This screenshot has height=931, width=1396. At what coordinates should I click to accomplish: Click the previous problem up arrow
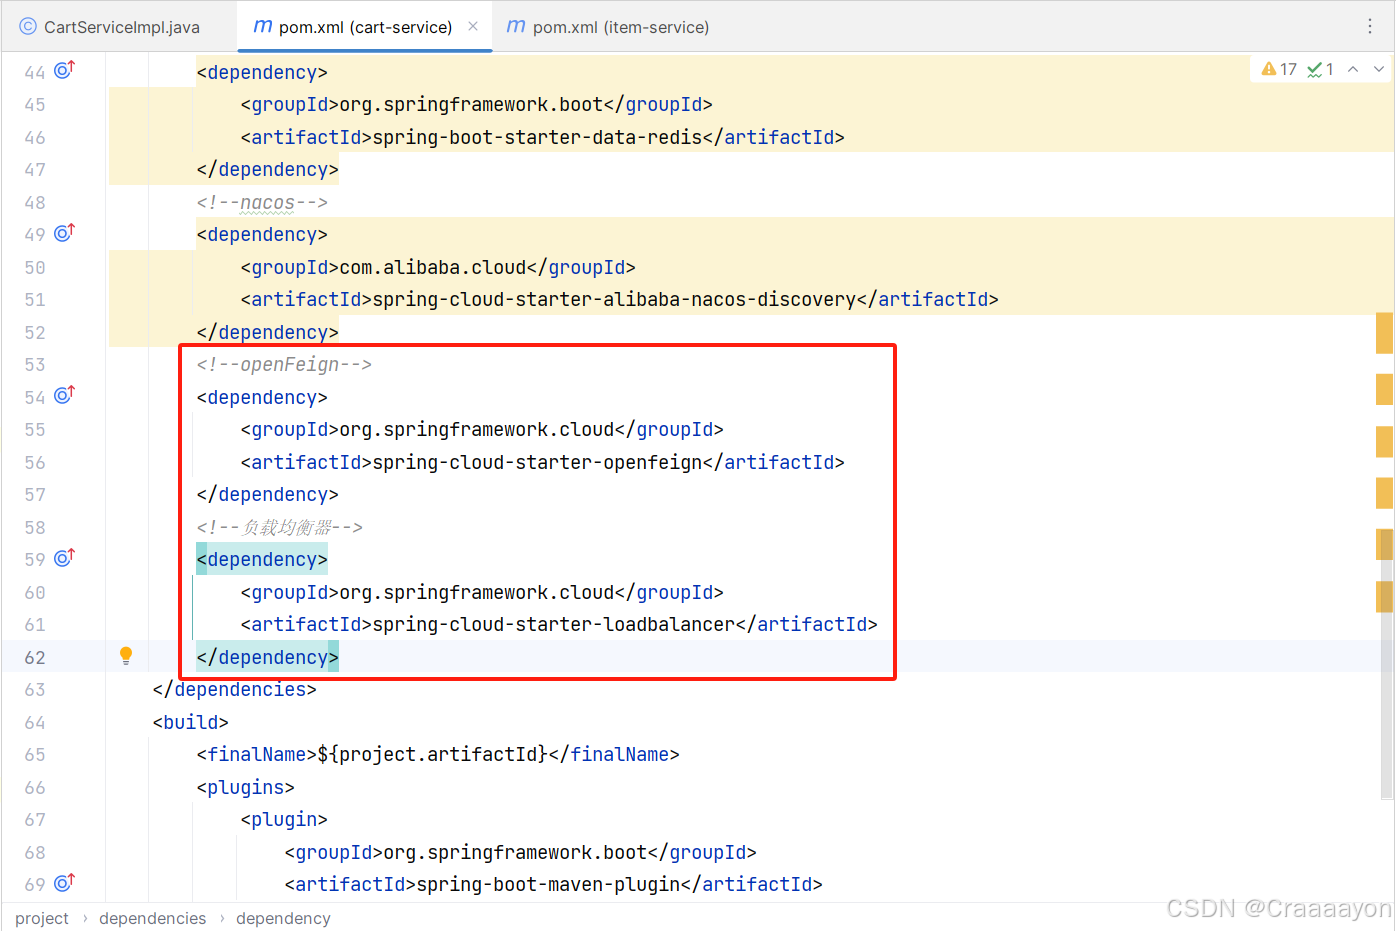pyautogui.click(x=1353, y=69)
